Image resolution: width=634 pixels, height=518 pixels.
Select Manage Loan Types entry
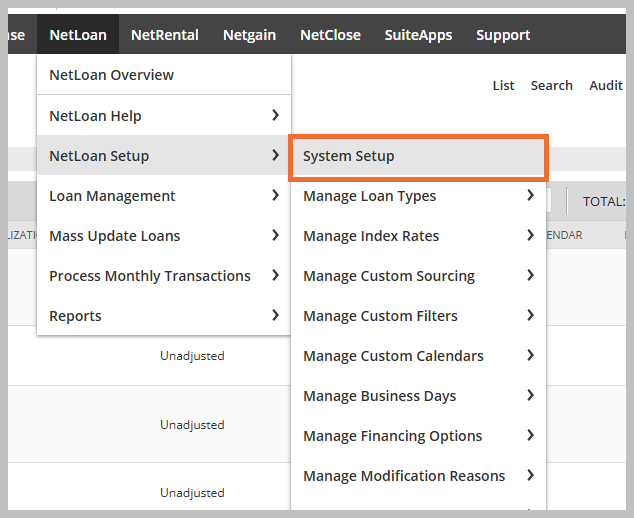(x=418, y=196)
